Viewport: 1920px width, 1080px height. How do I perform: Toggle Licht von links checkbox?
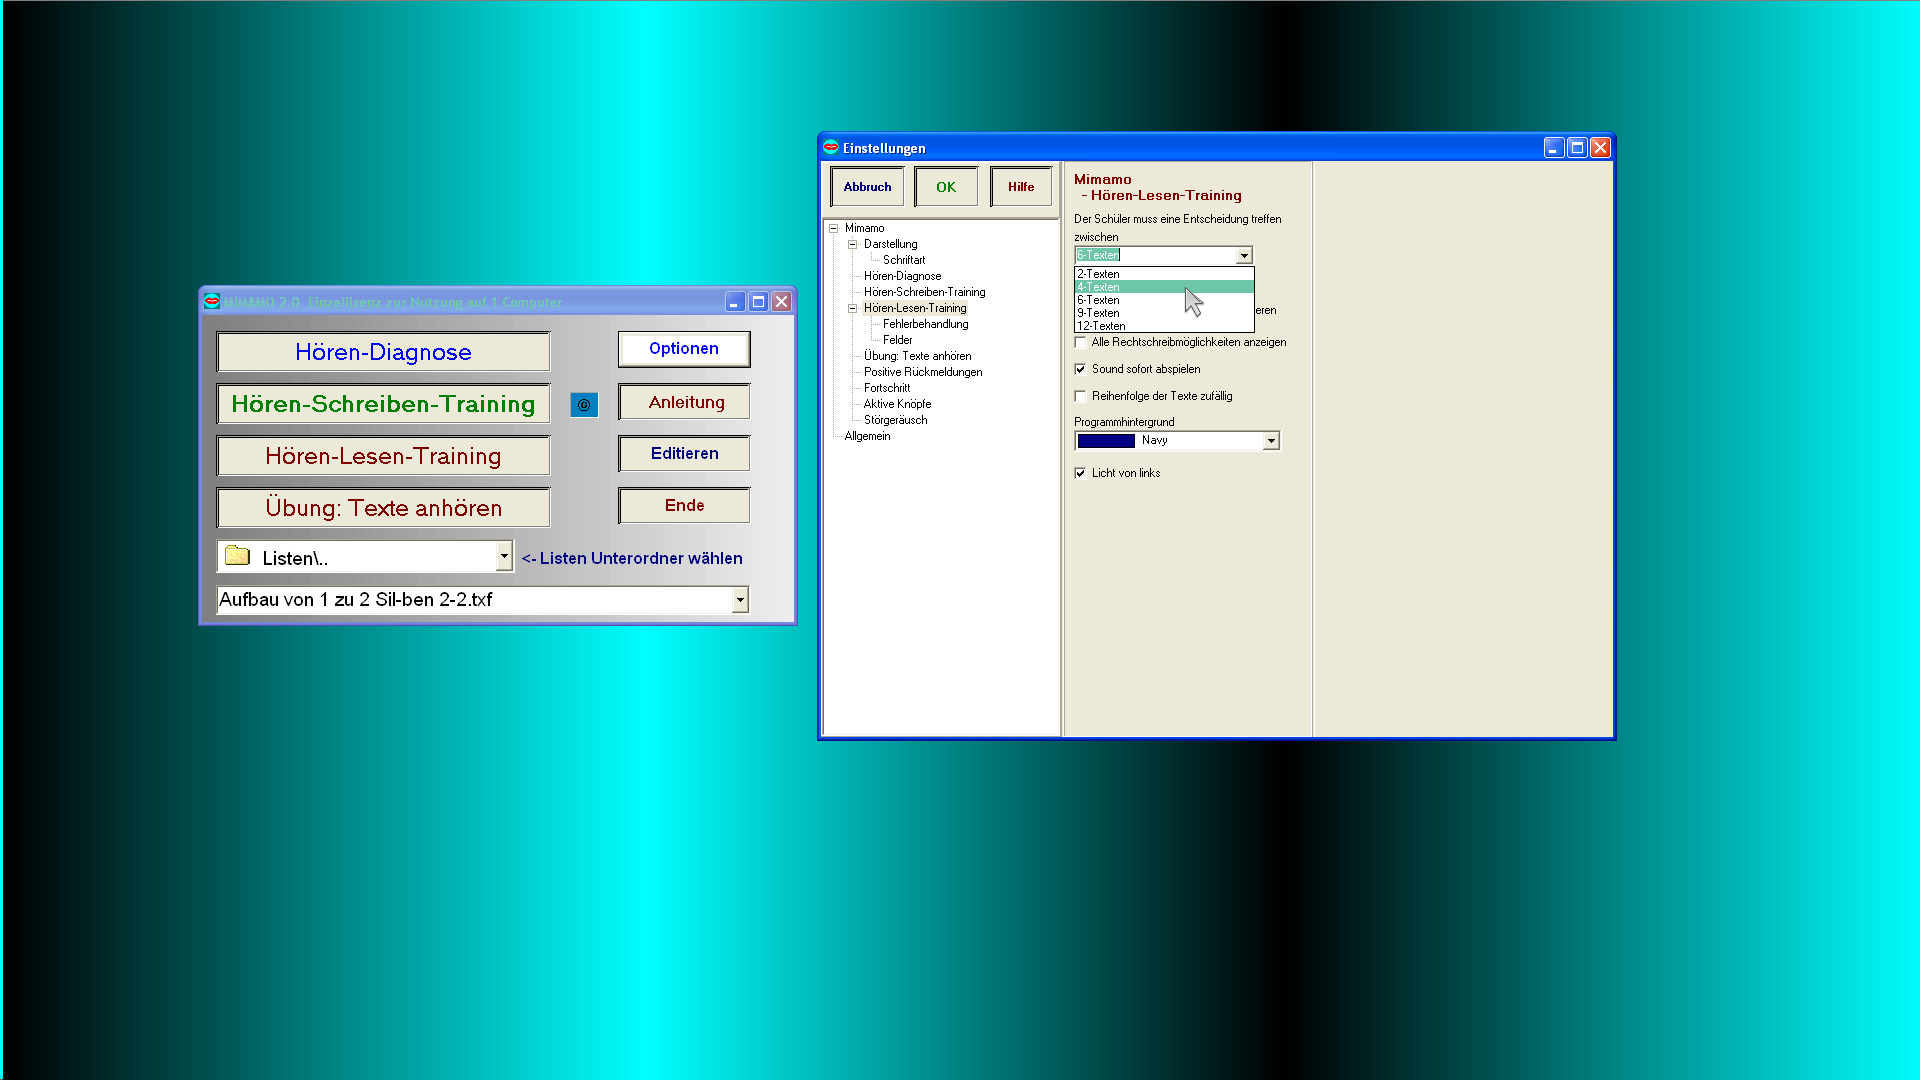tap(1080, 473)
